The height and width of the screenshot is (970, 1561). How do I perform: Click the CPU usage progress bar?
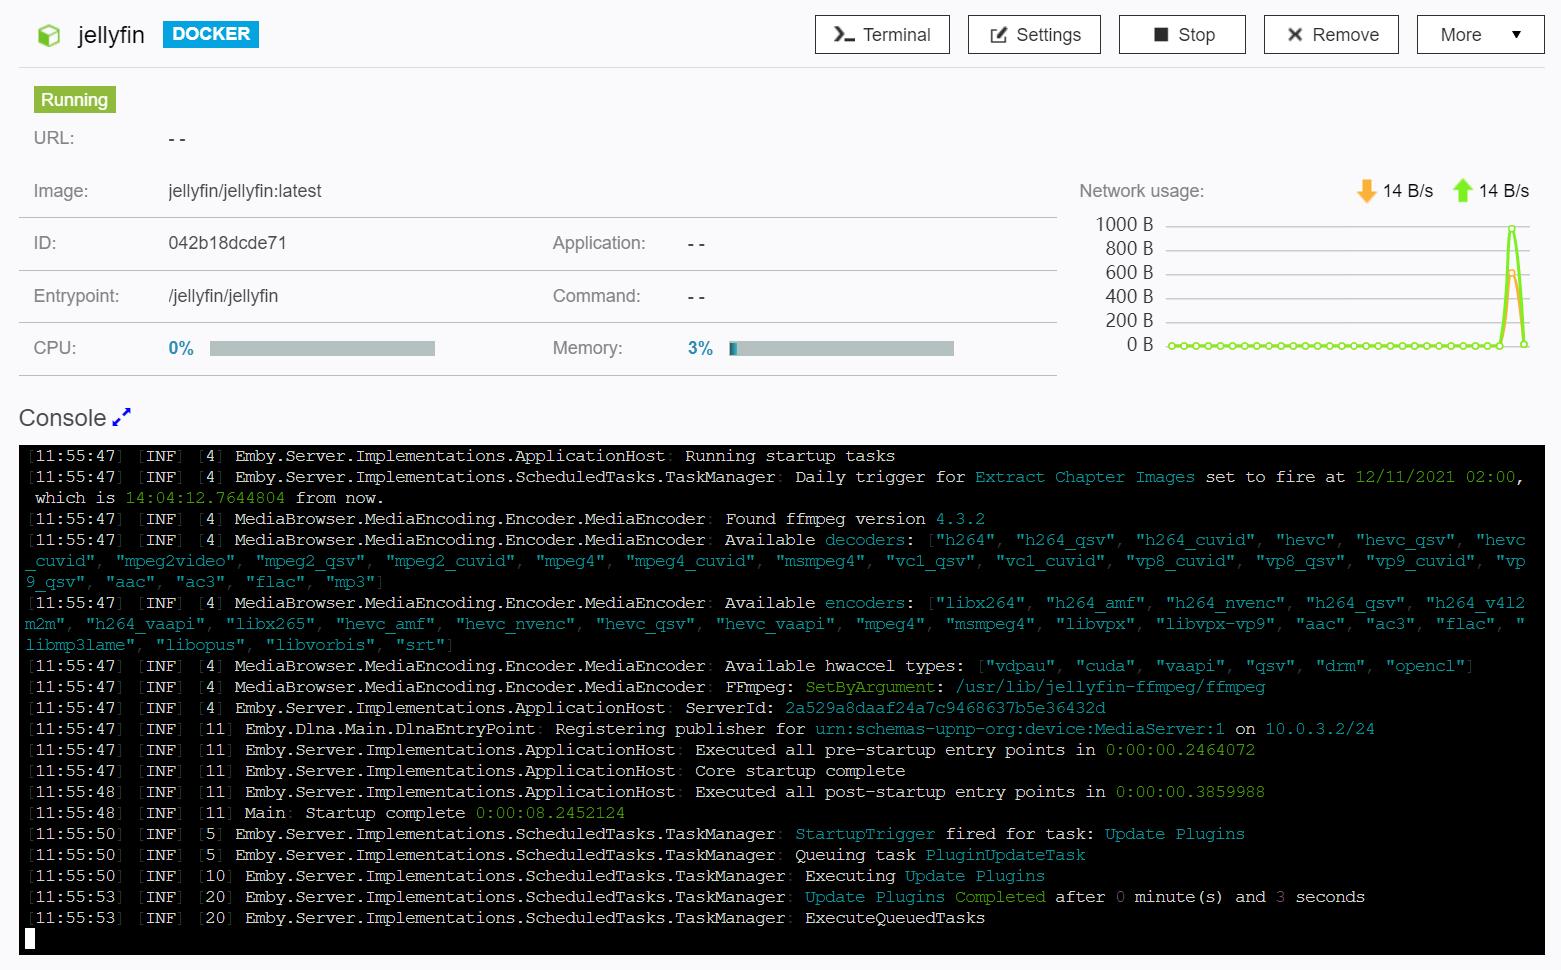click(x=322, y=349)
